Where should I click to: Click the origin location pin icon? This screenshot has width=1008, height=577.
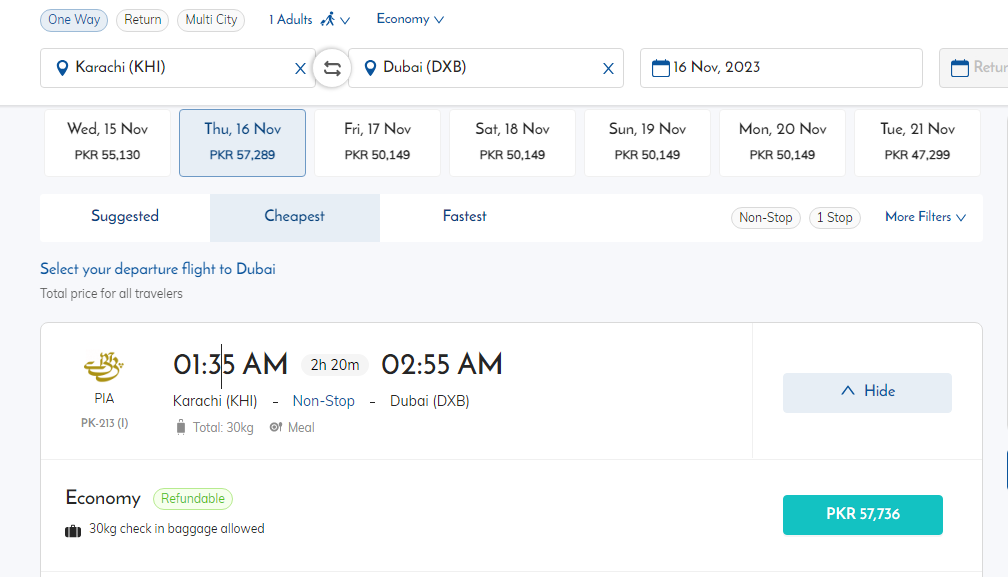pyautogui.click(x=62, y=68)
